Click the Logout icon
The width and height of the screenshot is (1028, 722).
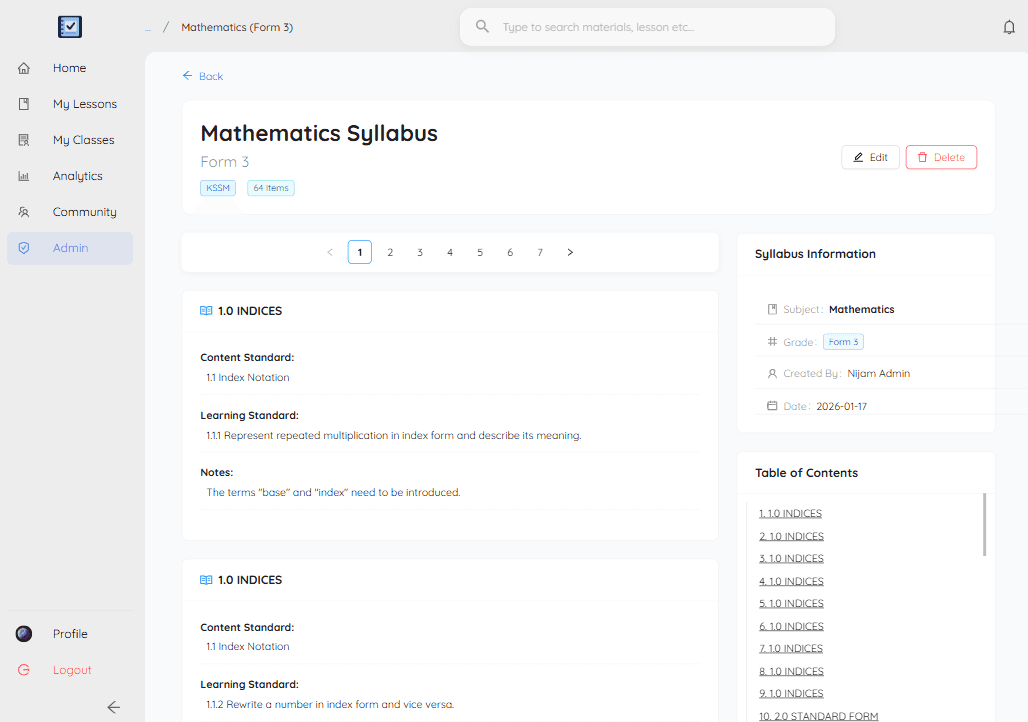click(x=23, y=669)
